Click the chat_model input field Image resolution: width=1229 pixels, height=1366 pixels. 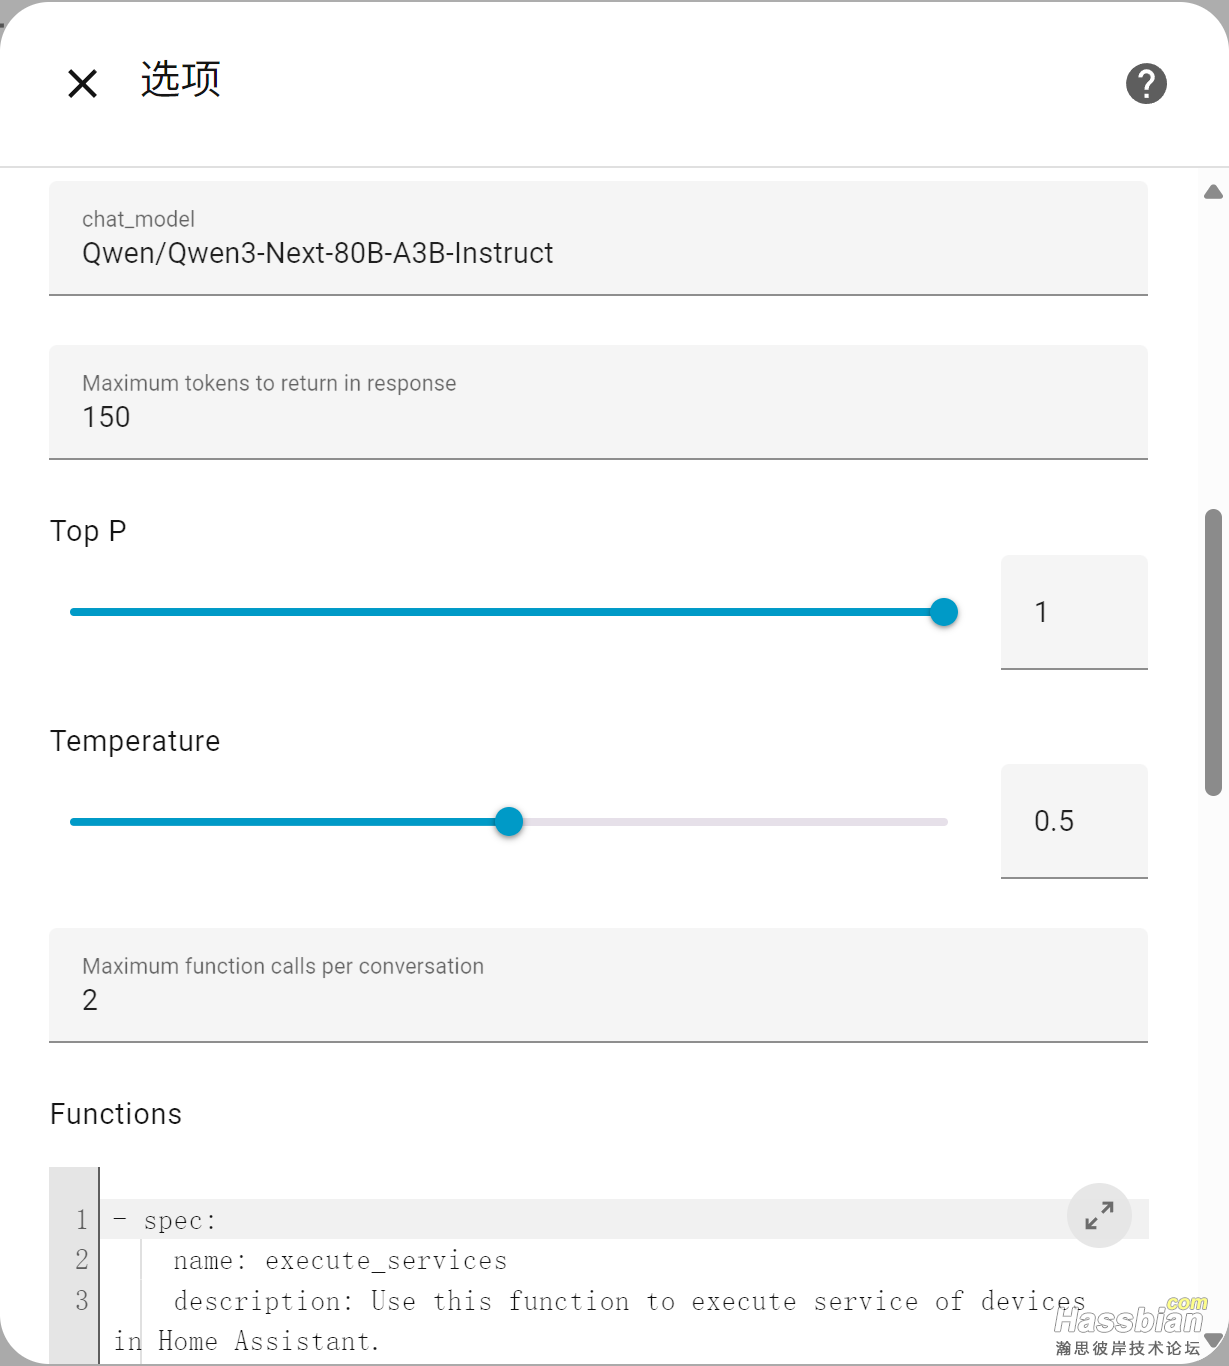(x=598, y=253)
